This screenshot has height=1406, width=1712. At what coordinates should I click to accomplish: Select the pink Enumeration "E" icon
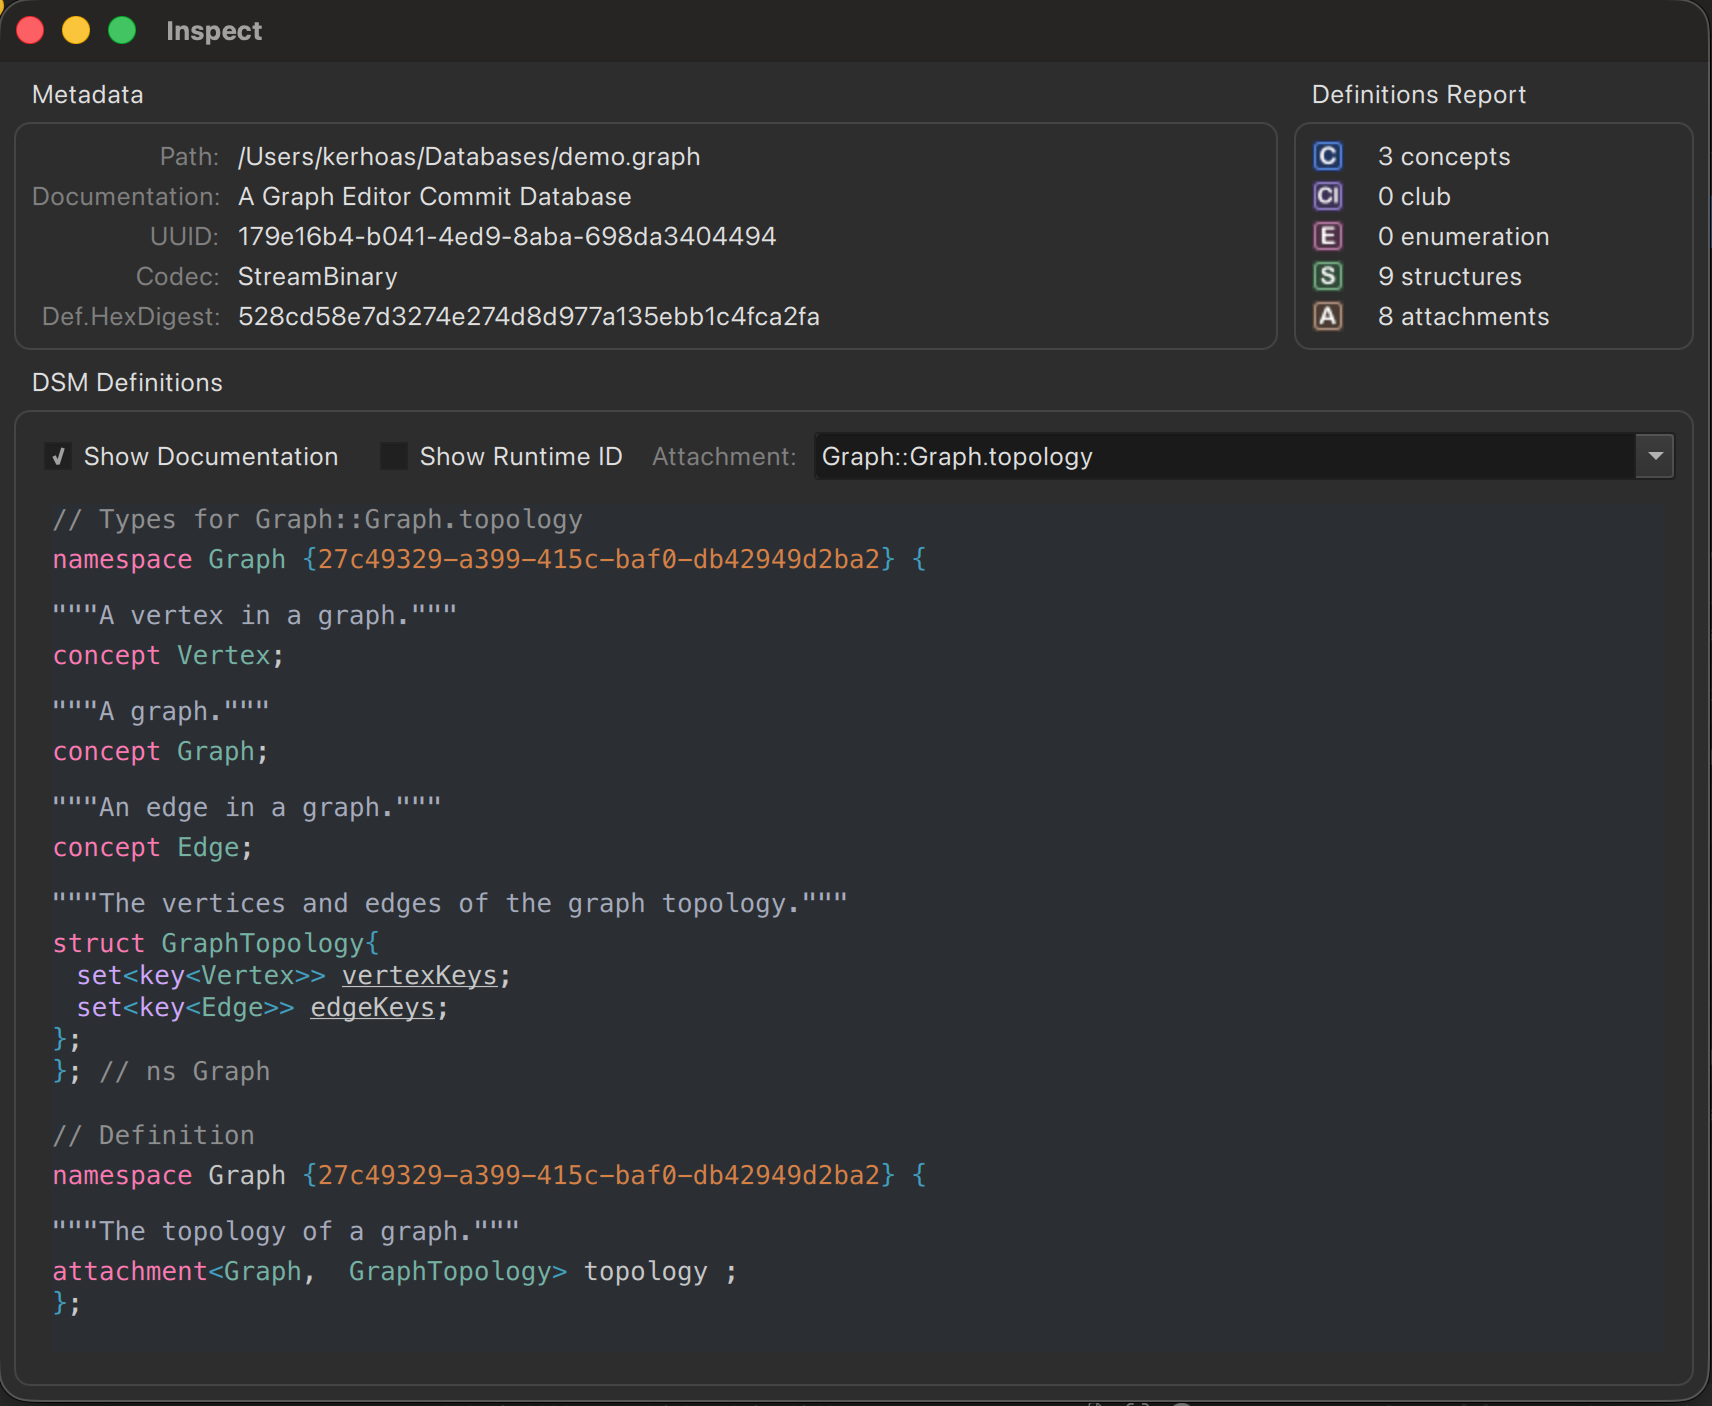click(1327, 236)
